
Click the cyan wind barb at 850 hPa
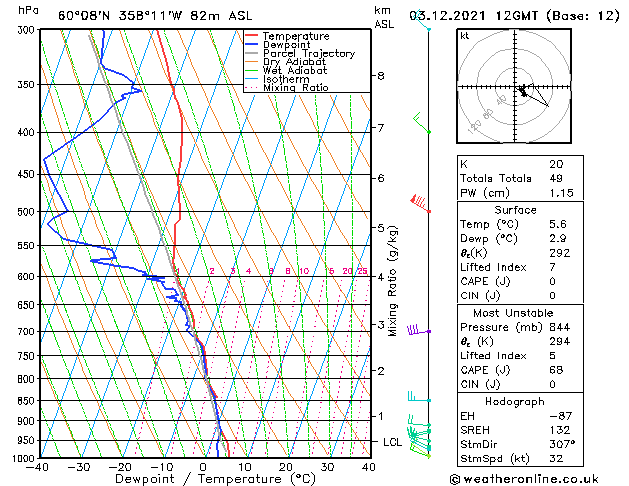tap(419, 397)
